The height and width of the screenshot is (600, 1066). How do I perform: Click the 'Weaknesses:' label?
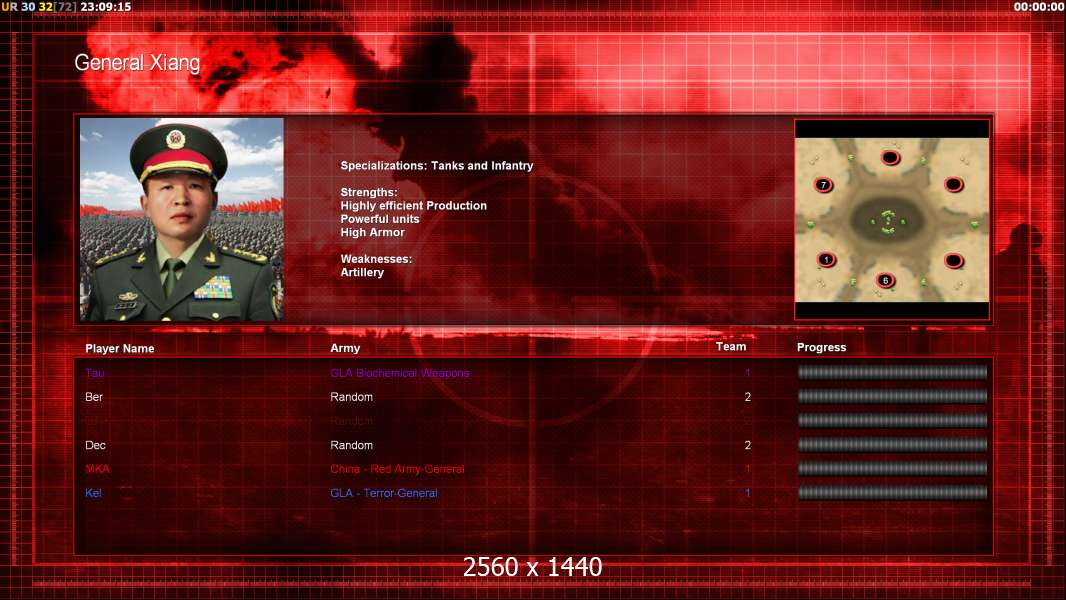click(376, 259)
